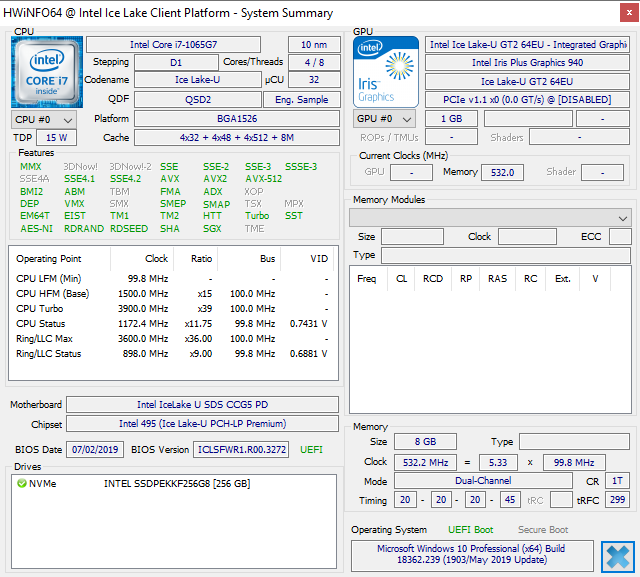The height and width of the screenshot is (577, 640).
Task: Click the memory multiplier 5.33 field
Action: 498,463
